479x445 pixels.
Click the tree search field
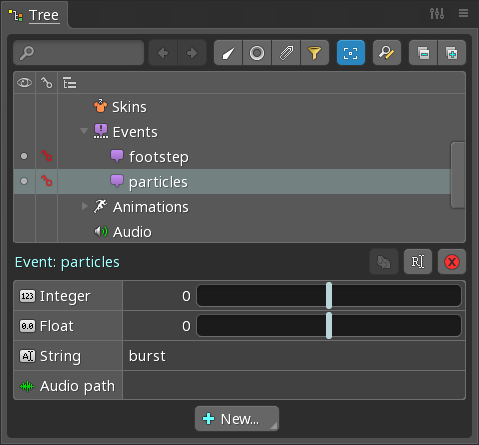click(78, 53)
